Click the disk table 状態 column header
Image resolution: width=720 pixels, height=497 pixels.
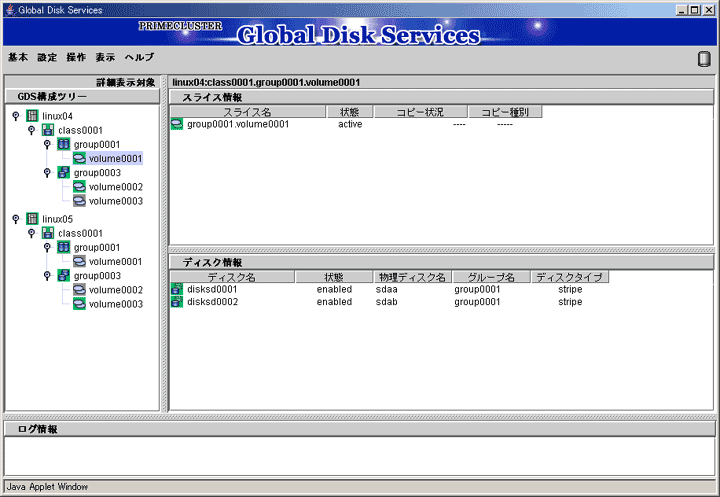[x=334, y=277]
